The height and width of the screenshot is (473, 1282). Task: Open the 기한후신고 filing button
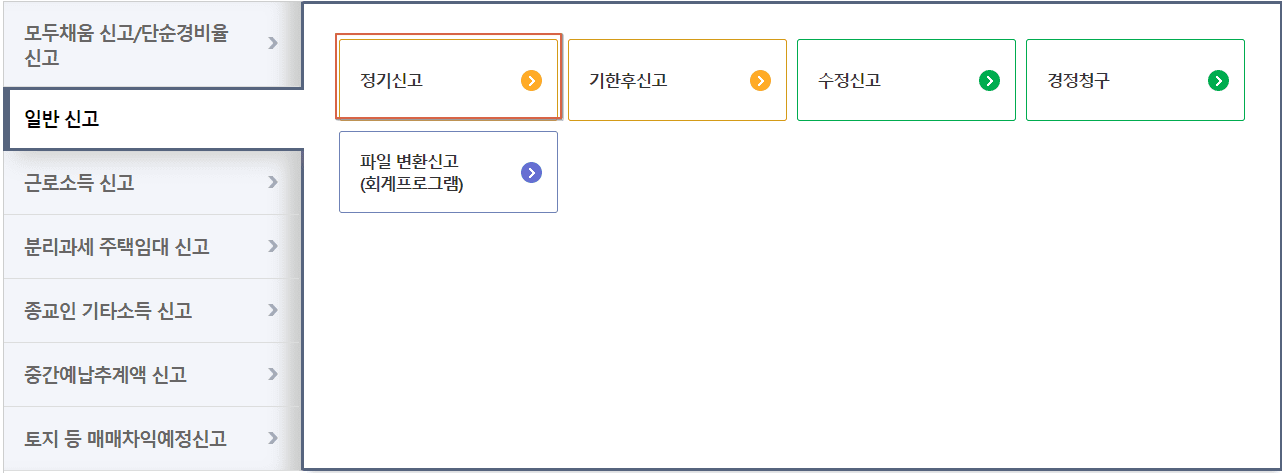coord(628,81)
